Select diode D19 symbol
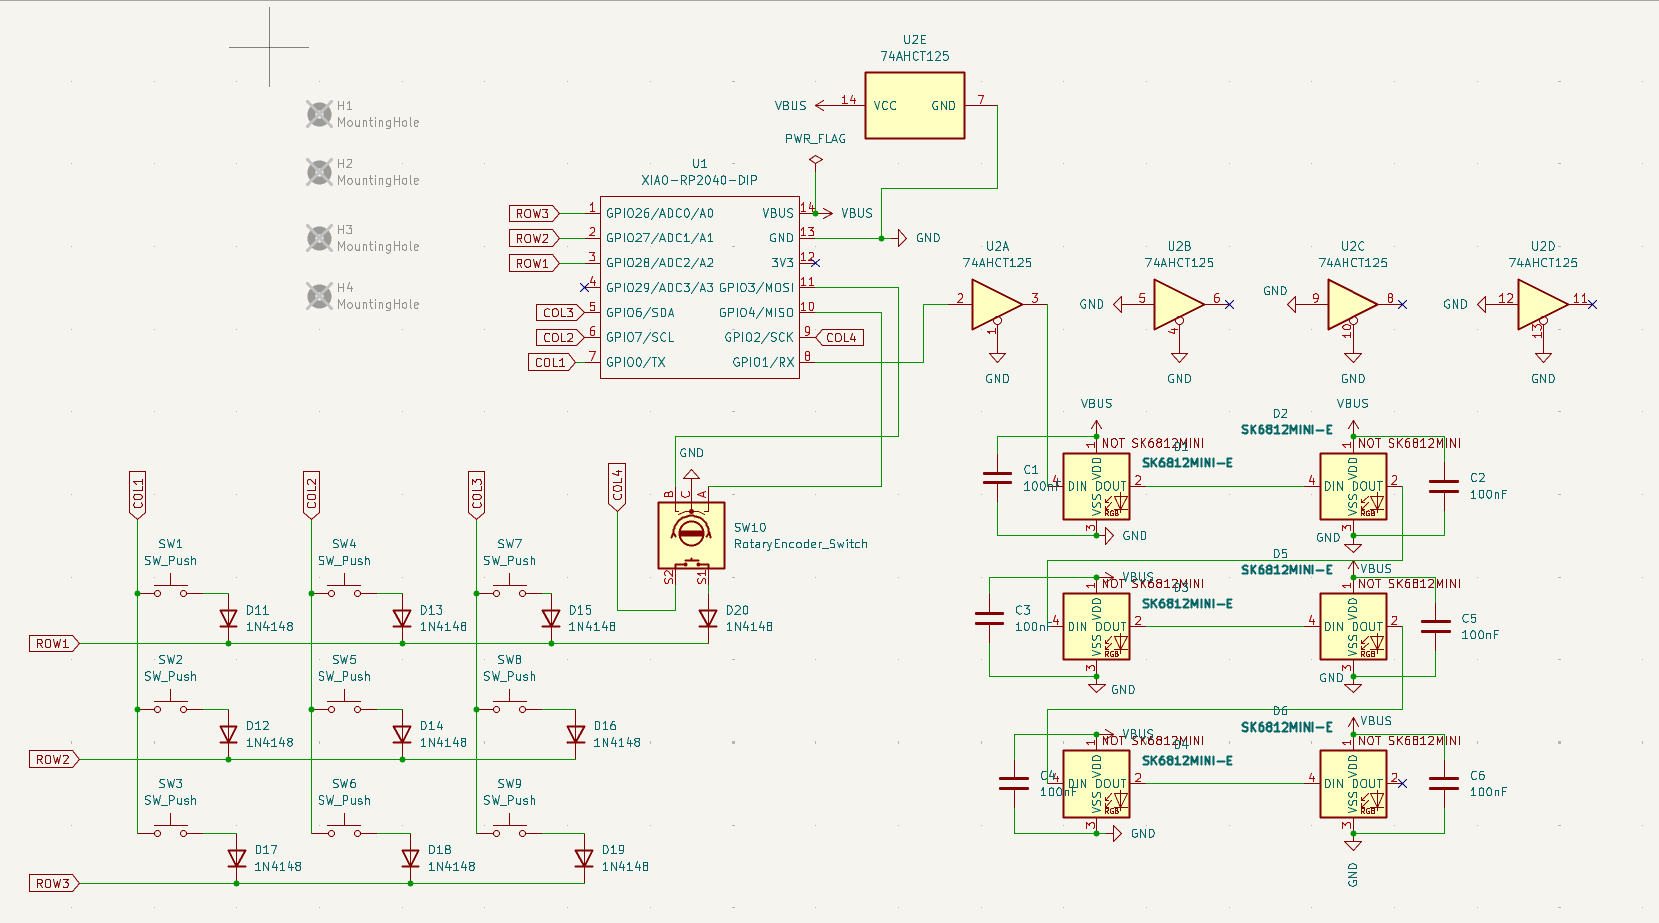The height and width of the screenshot is (923, 1659). point(584,859)
